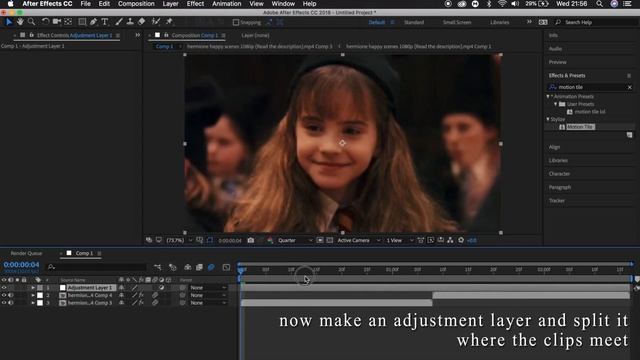Select the Puppet Pin tool
The width and height of the screenshot is (640, 360).
(169, 22)
